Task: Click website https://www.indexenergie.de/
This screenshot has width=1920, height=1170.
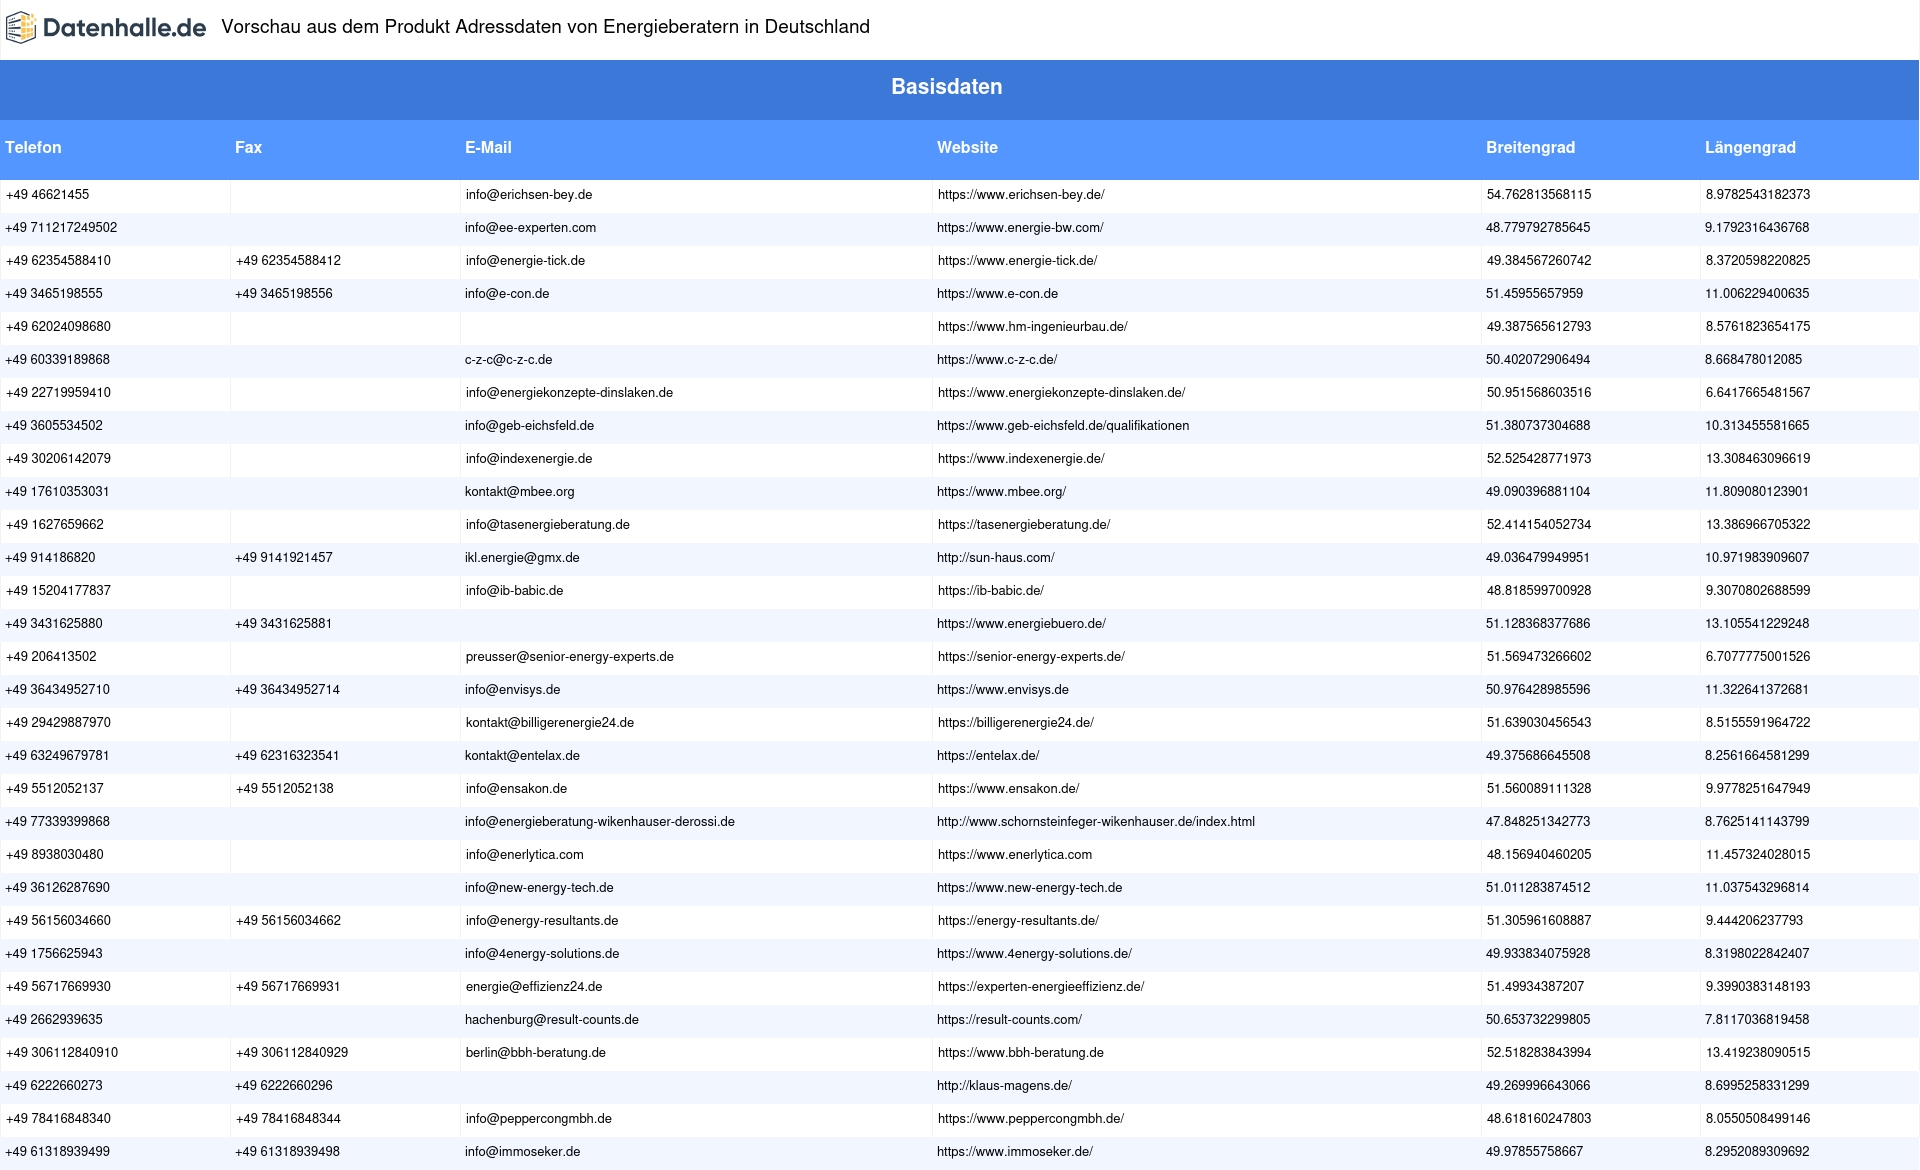Action: (x=1021, y=459)
